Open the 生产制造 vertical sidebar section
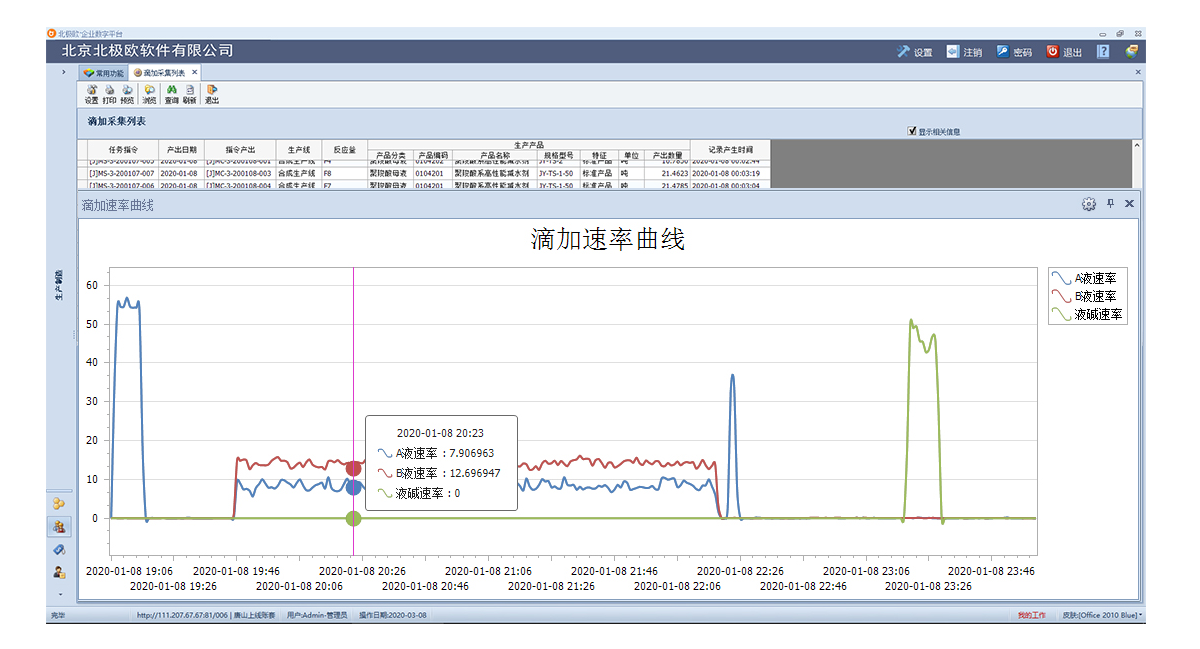 click(x=59, y=285)
